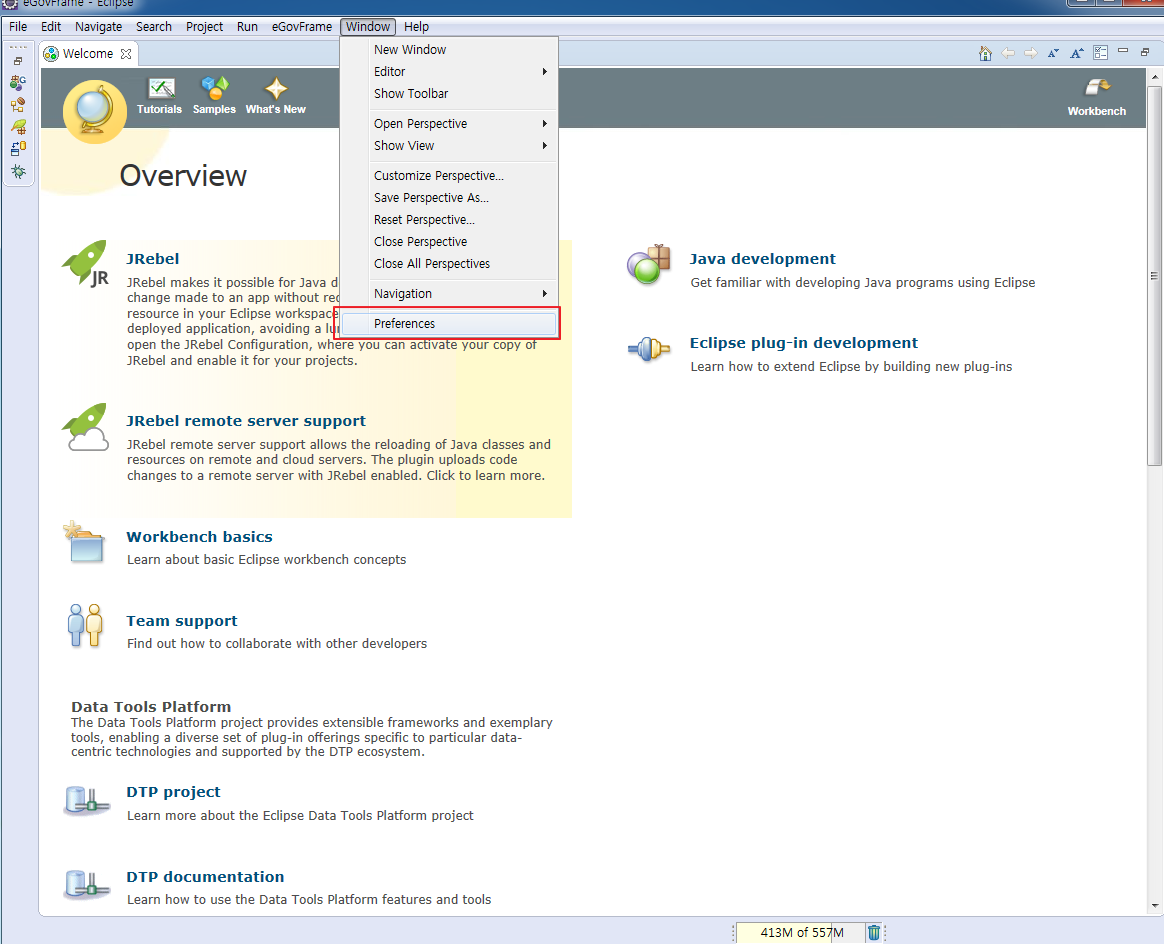Open the DTP project link
Image resolution: width=1164 pixels, height=944 pixels.
coord(173,792)
